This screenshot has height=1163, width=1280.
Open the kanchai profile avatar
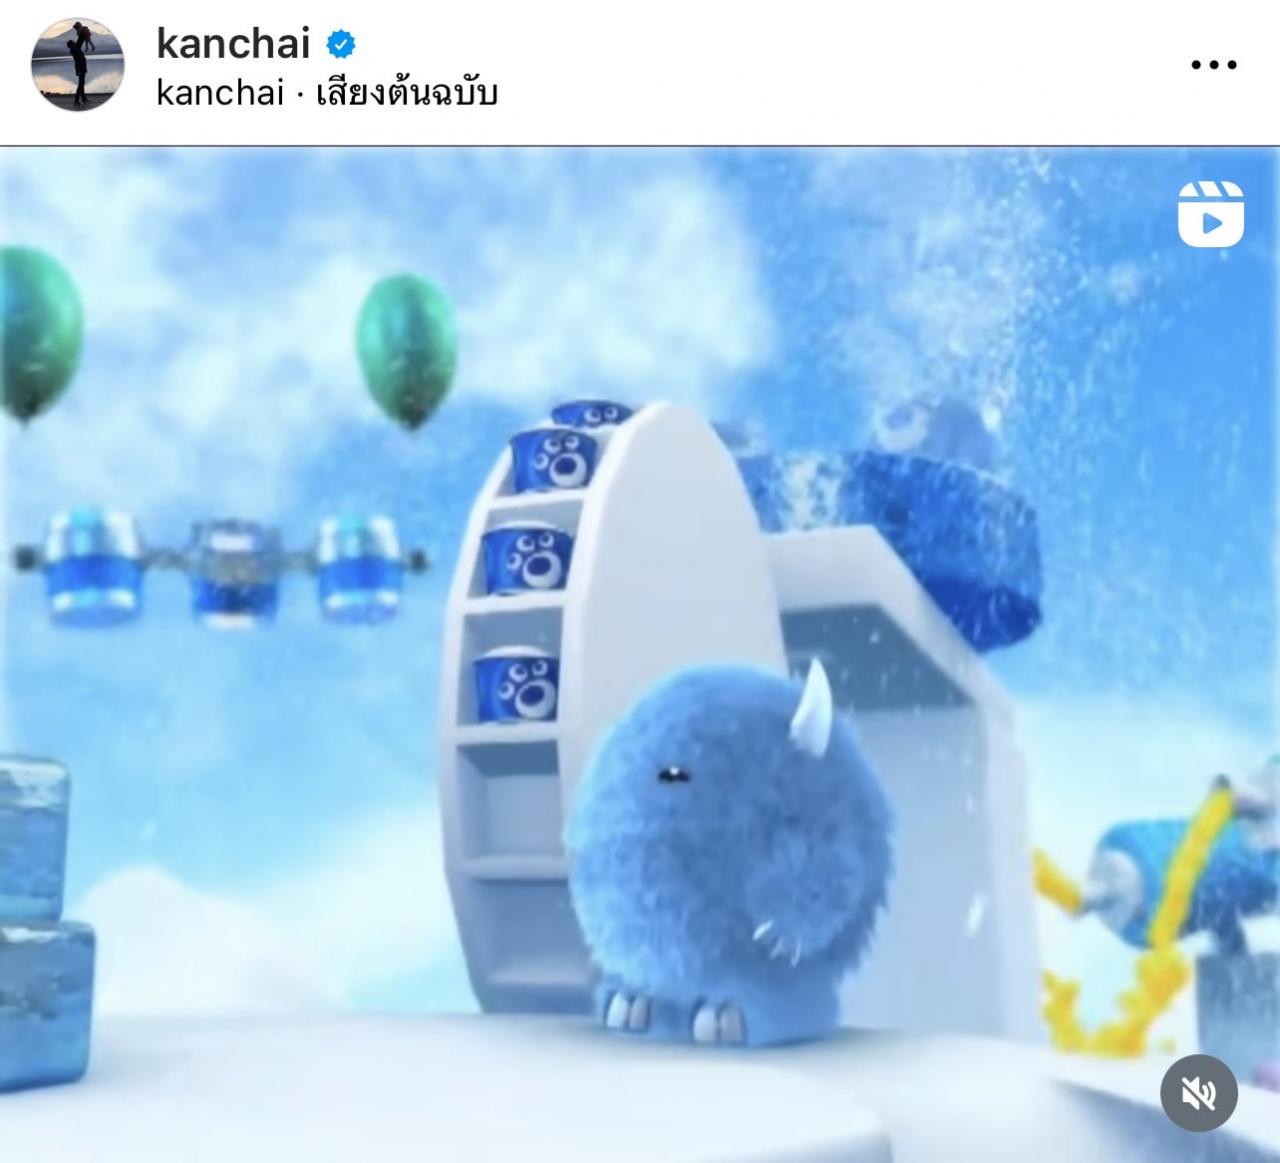pos(79,64)
